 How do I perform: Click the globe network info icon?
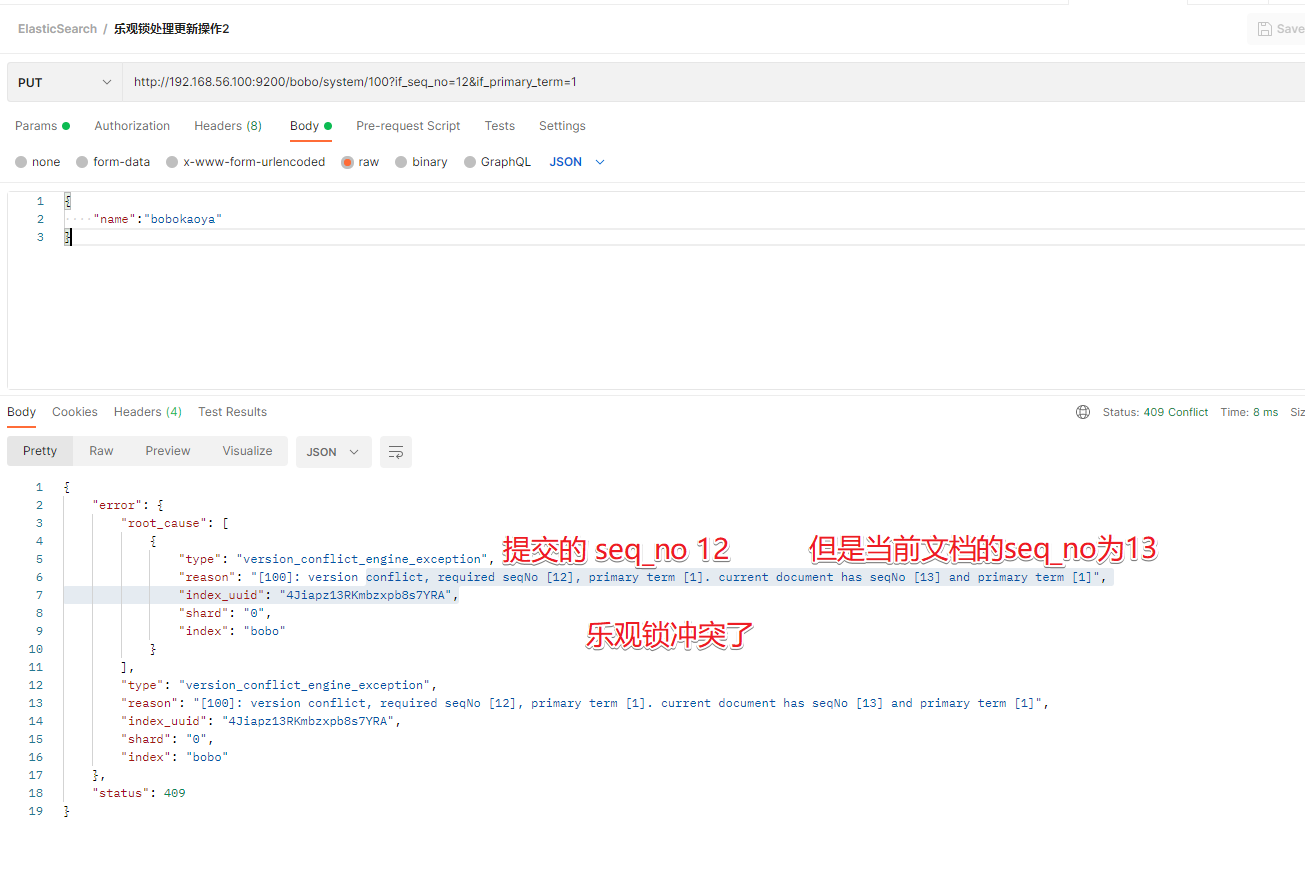[x=1083, y=412]
